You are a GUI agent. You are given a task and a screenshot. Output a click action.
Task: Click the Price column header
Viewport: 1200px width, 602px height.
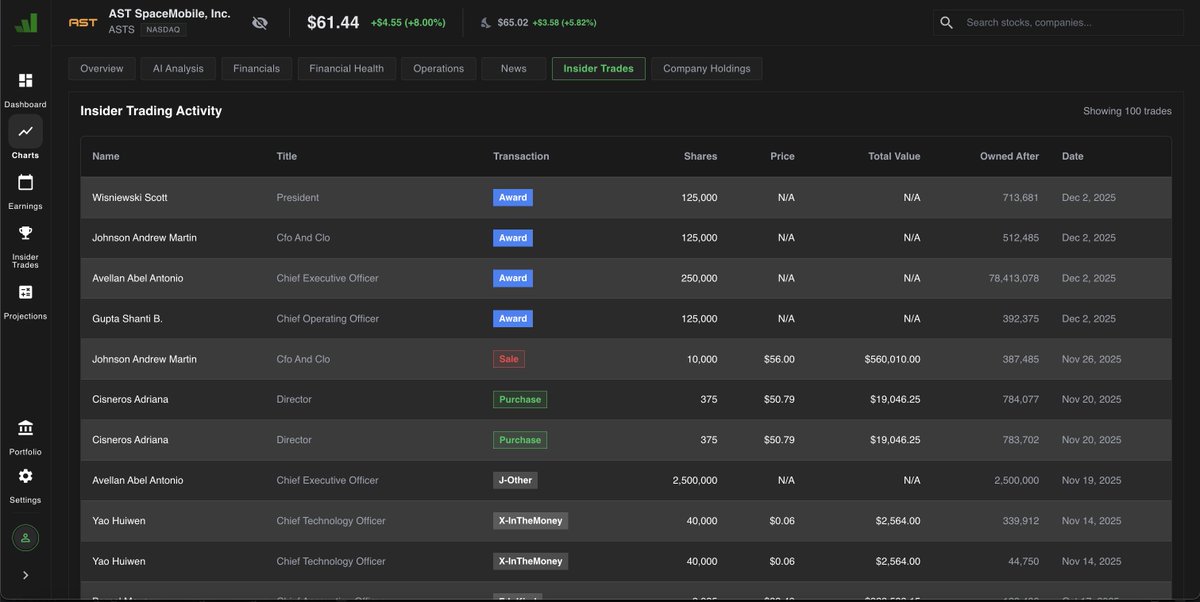(x=782, y=156)
